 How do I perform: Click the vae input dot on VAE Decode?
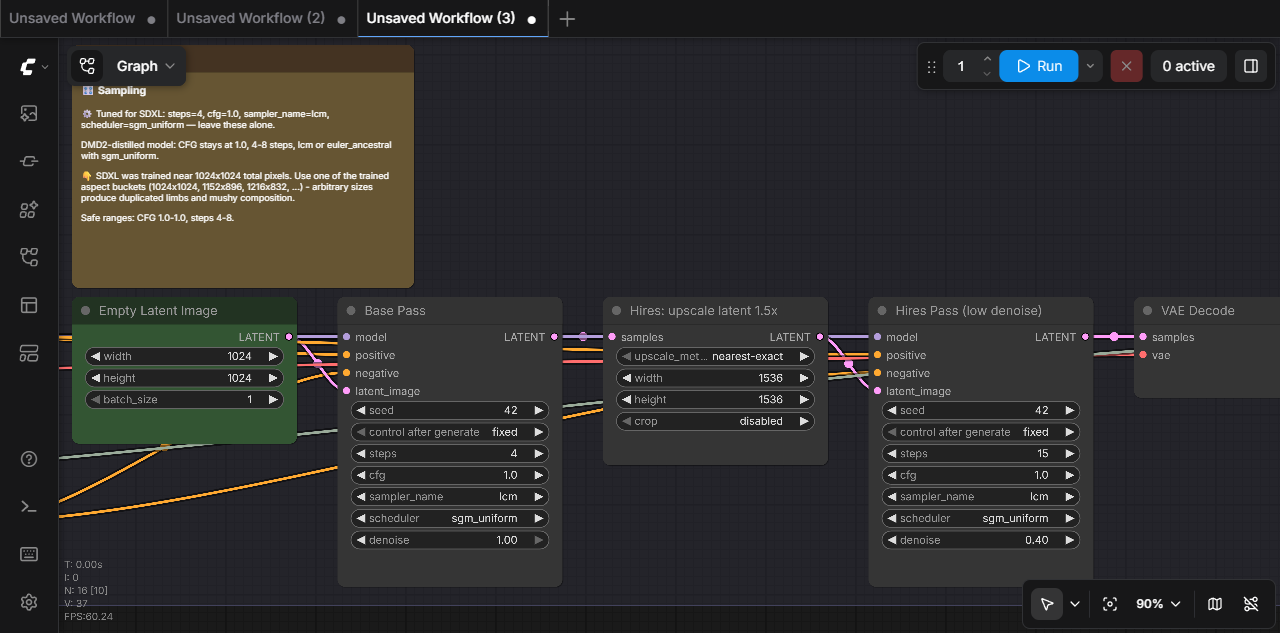pos(1143,355)
